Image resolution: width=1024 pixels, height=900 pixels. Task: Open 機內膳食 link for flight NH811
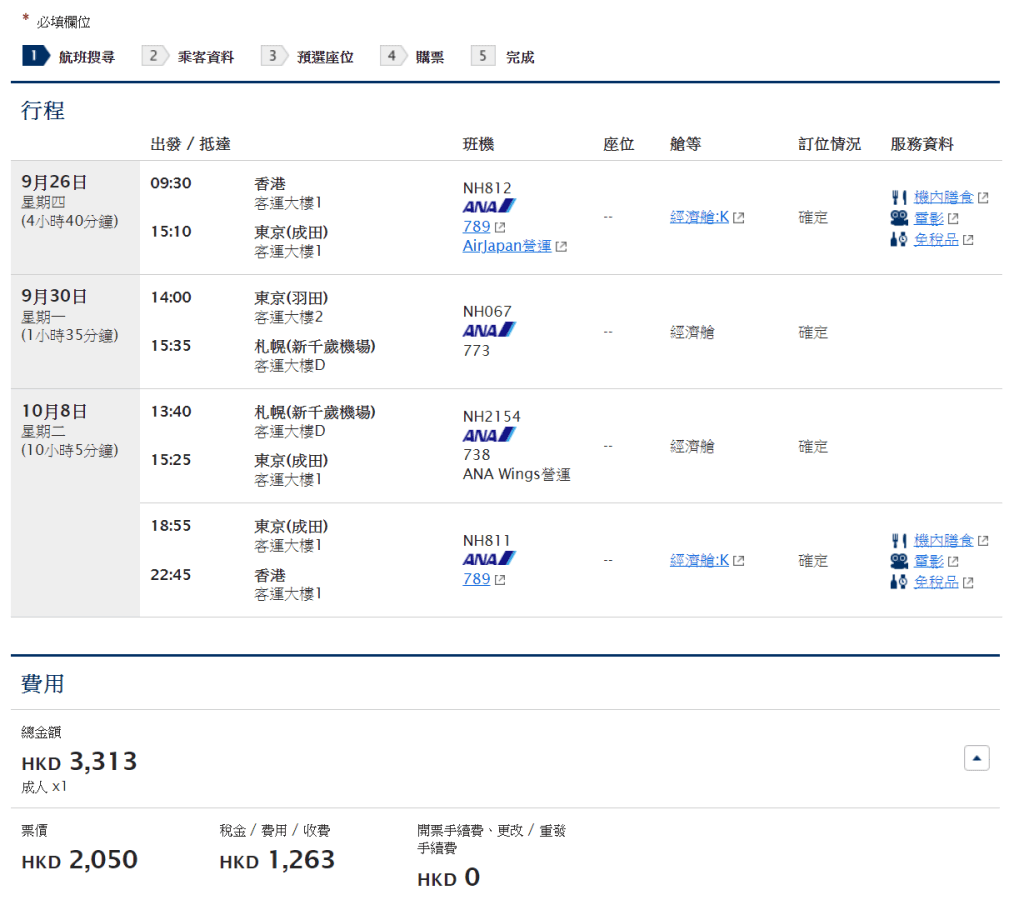[943, 541]
